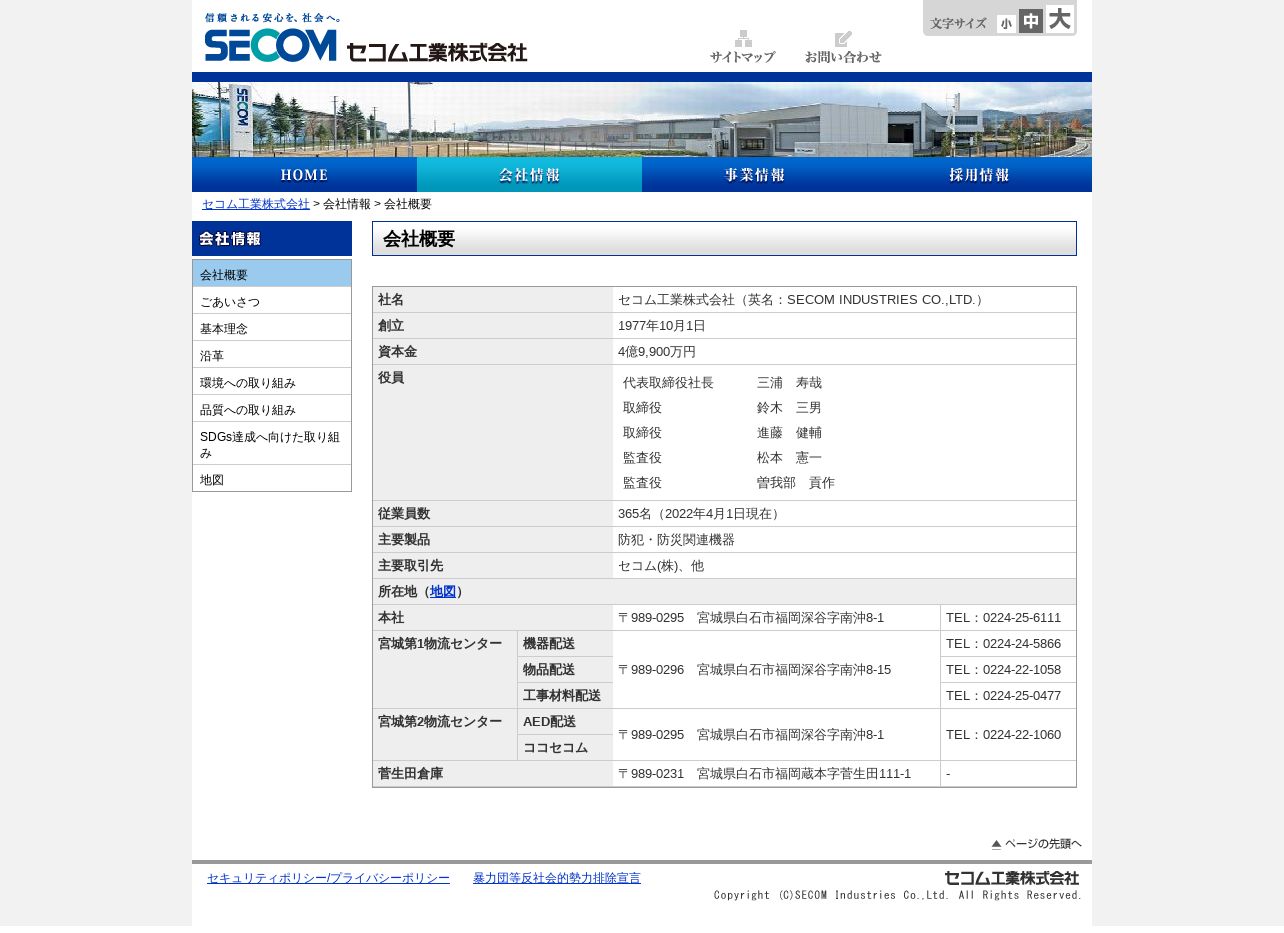1284x933 pixels.
Task: Set text size to 中 (medium)
Action: (x=1031, y=21)
